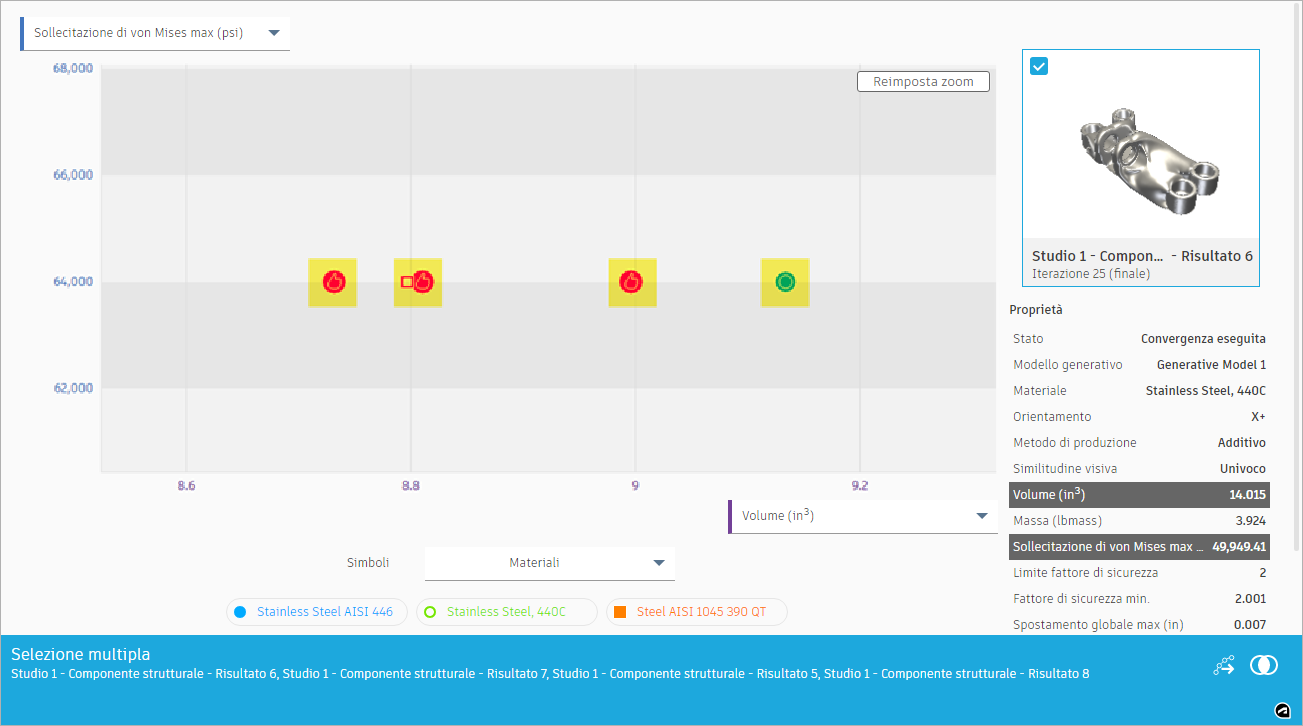The height and width of the screenshot is (726, 1303).
Task: Click the green outlined swatch for Stainless Steel 440C
Action: pos(430,611)
